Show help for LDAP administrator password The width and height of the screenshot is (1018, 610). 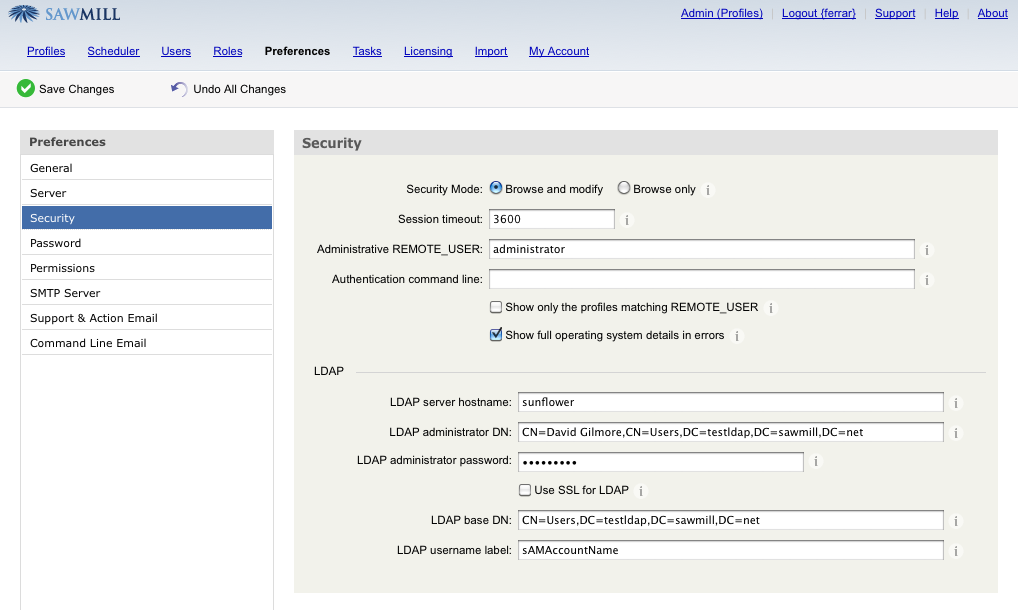coord(816,462)
